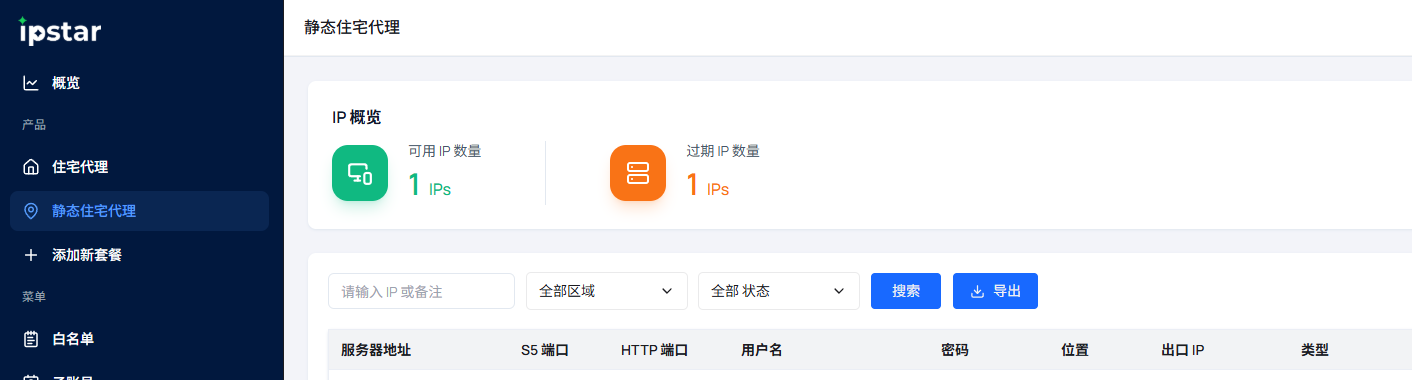Image resolution: width=1412 pixels, height=380 pixels.
Task: Click the HTTP 端口 column header
Action: (654, 350)
